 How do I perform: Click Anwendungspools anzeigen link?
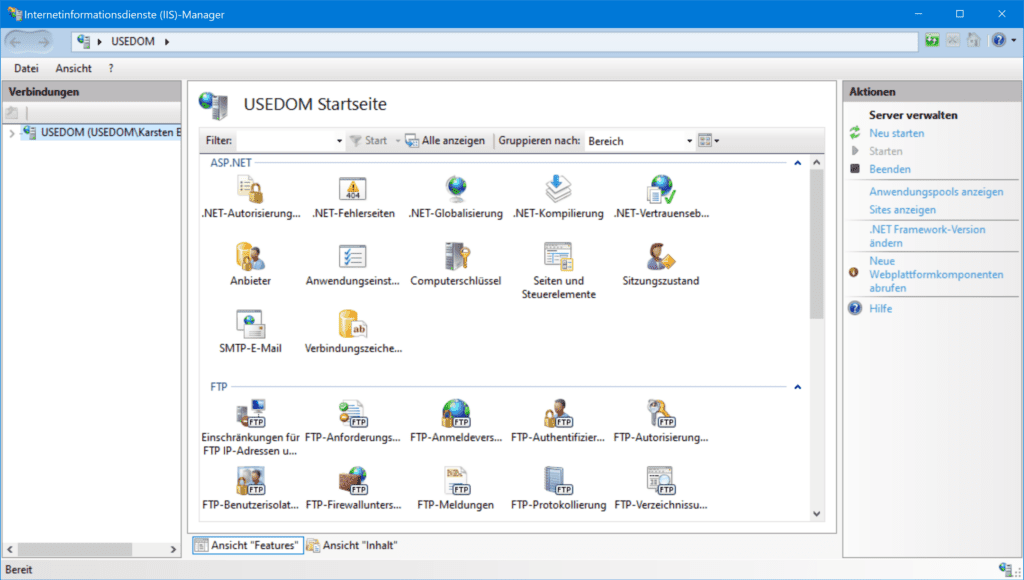point(936,192)
